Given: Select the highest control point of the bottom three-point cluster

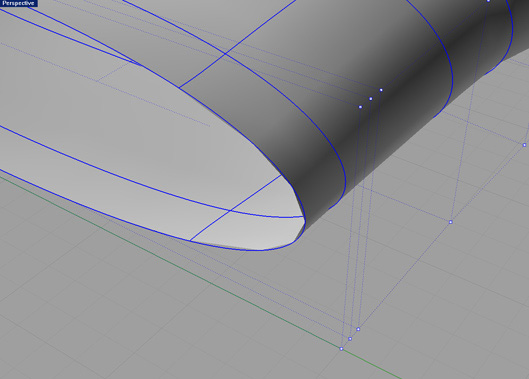Looking at the screenshot, I should (358, 329).
